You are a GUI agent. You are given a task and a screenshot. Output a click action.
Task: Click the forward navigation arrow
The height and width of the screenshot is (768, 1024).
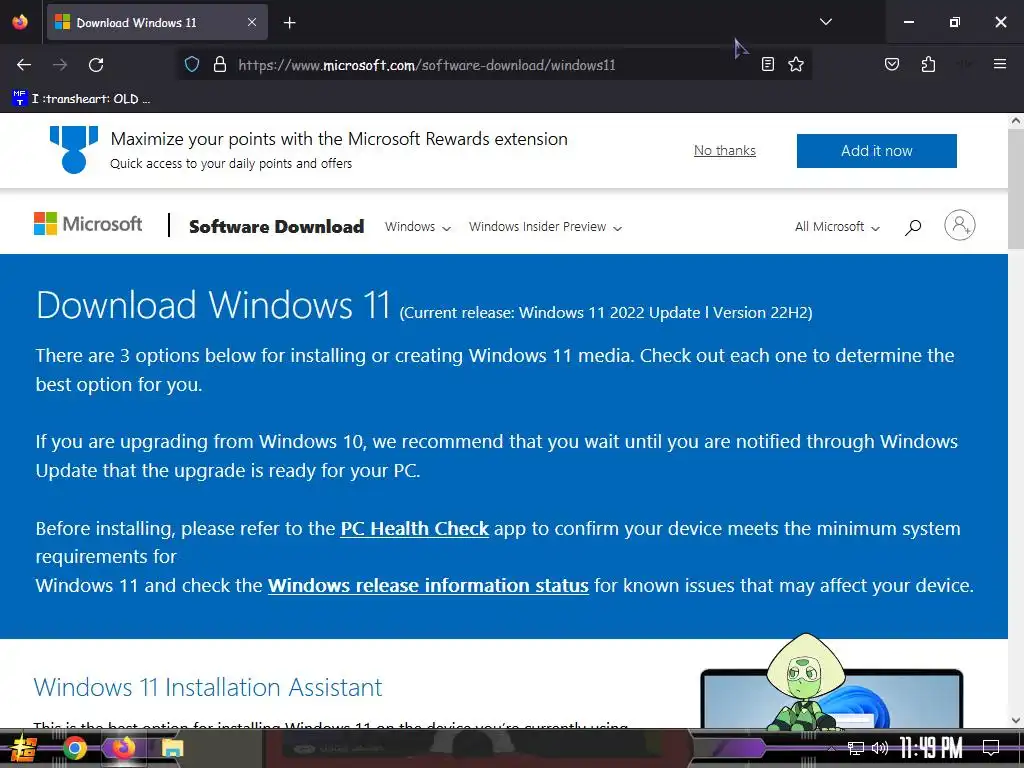[60, 65]
